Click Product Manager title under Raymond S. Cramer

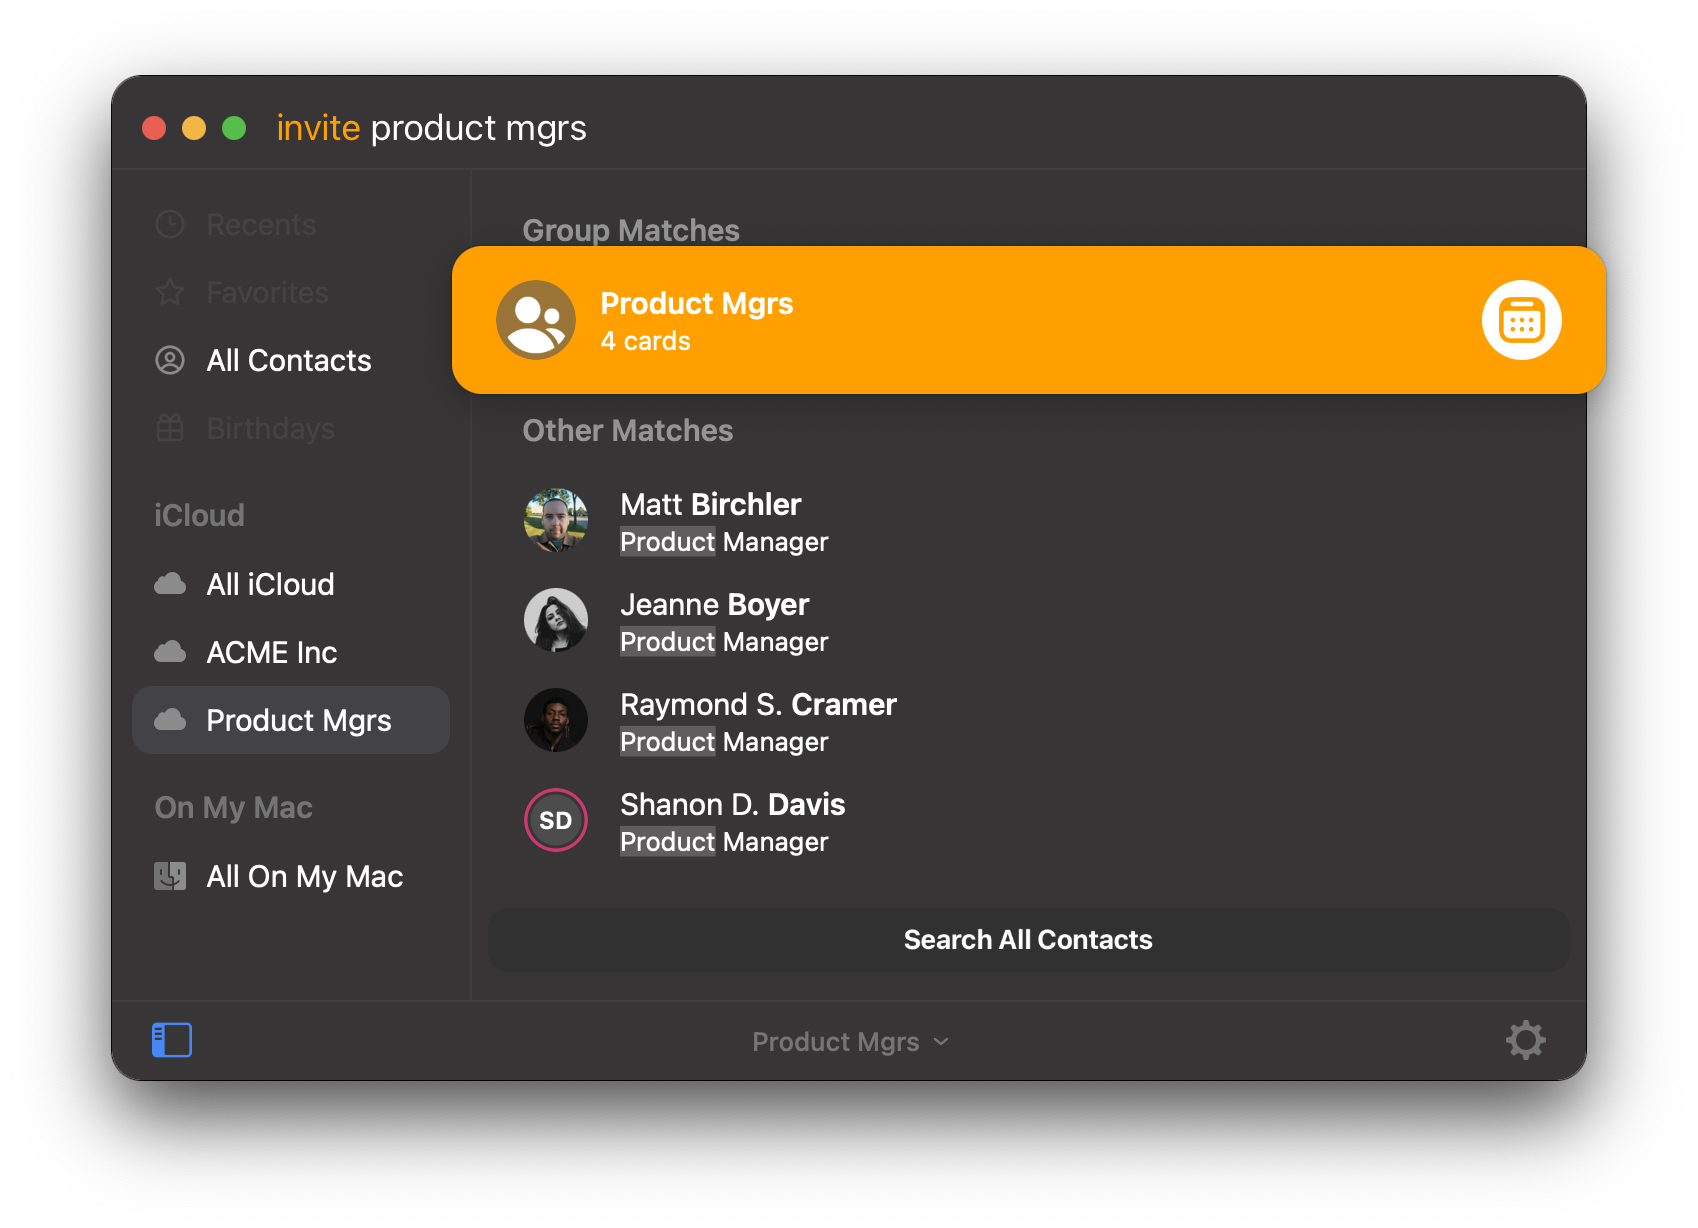(724, 742)
